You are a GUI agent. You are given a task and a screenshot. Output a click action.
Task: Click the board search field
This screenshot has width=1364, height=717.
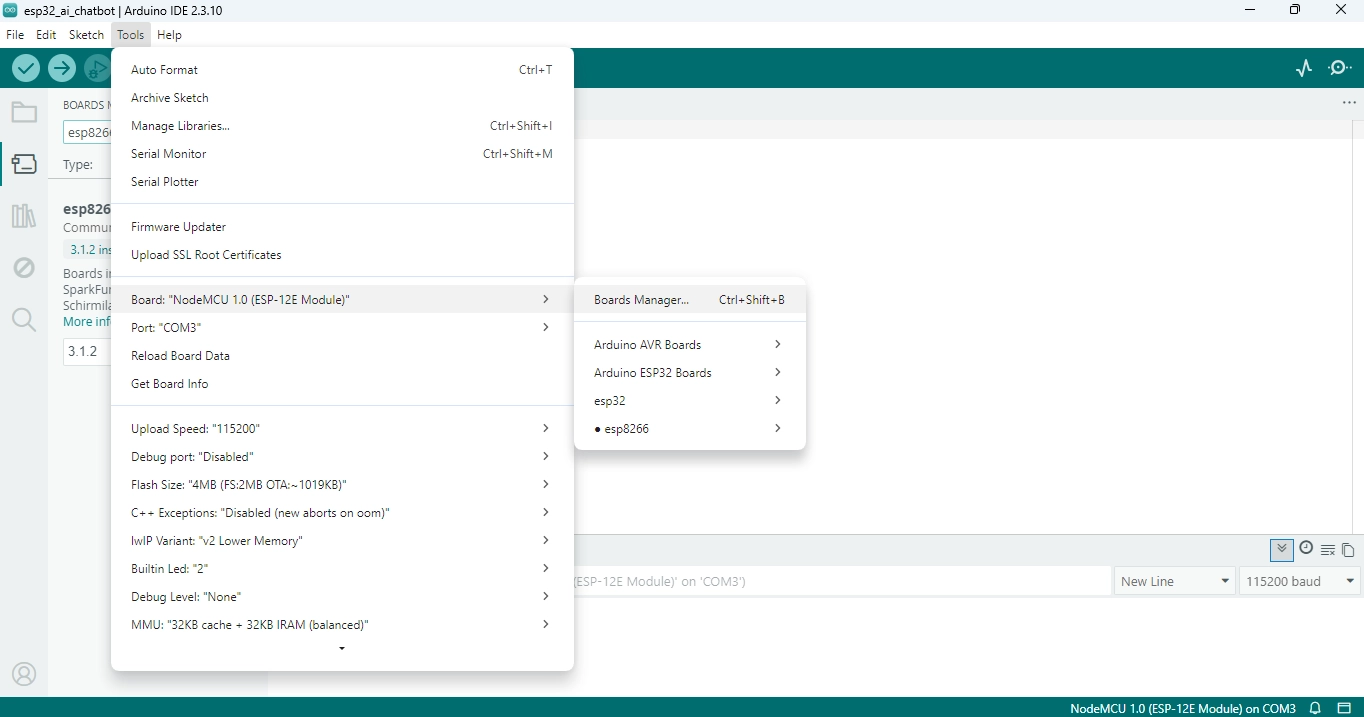point(88,132)
